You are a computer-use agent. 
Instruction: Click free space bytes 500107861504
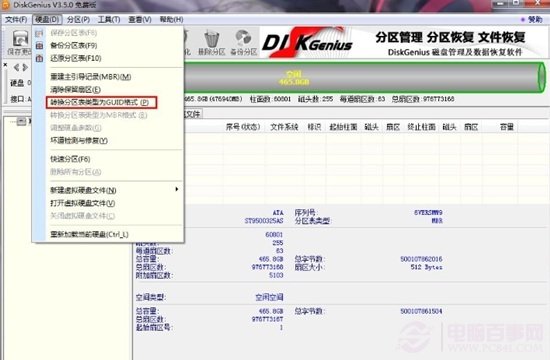pos(421,311)
